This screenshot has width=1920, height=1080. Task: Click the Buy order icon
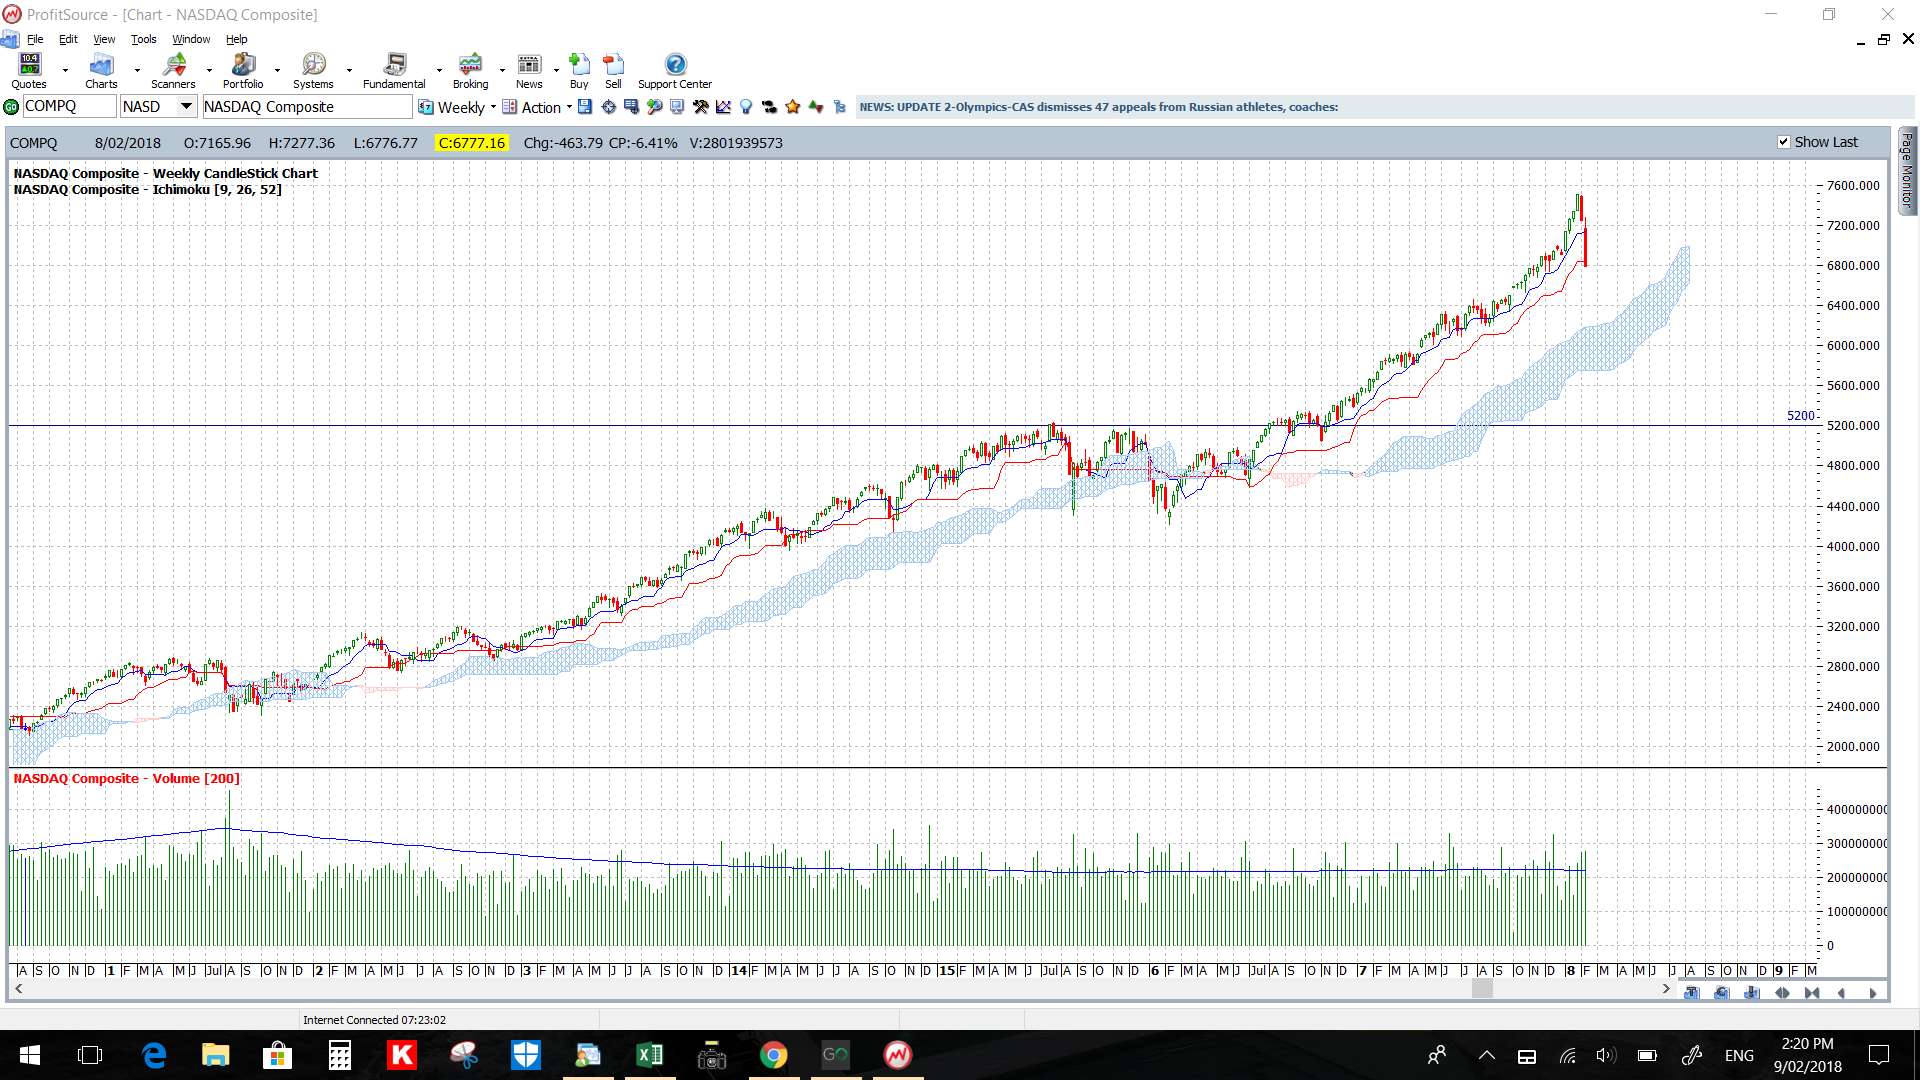coord(579,71)
